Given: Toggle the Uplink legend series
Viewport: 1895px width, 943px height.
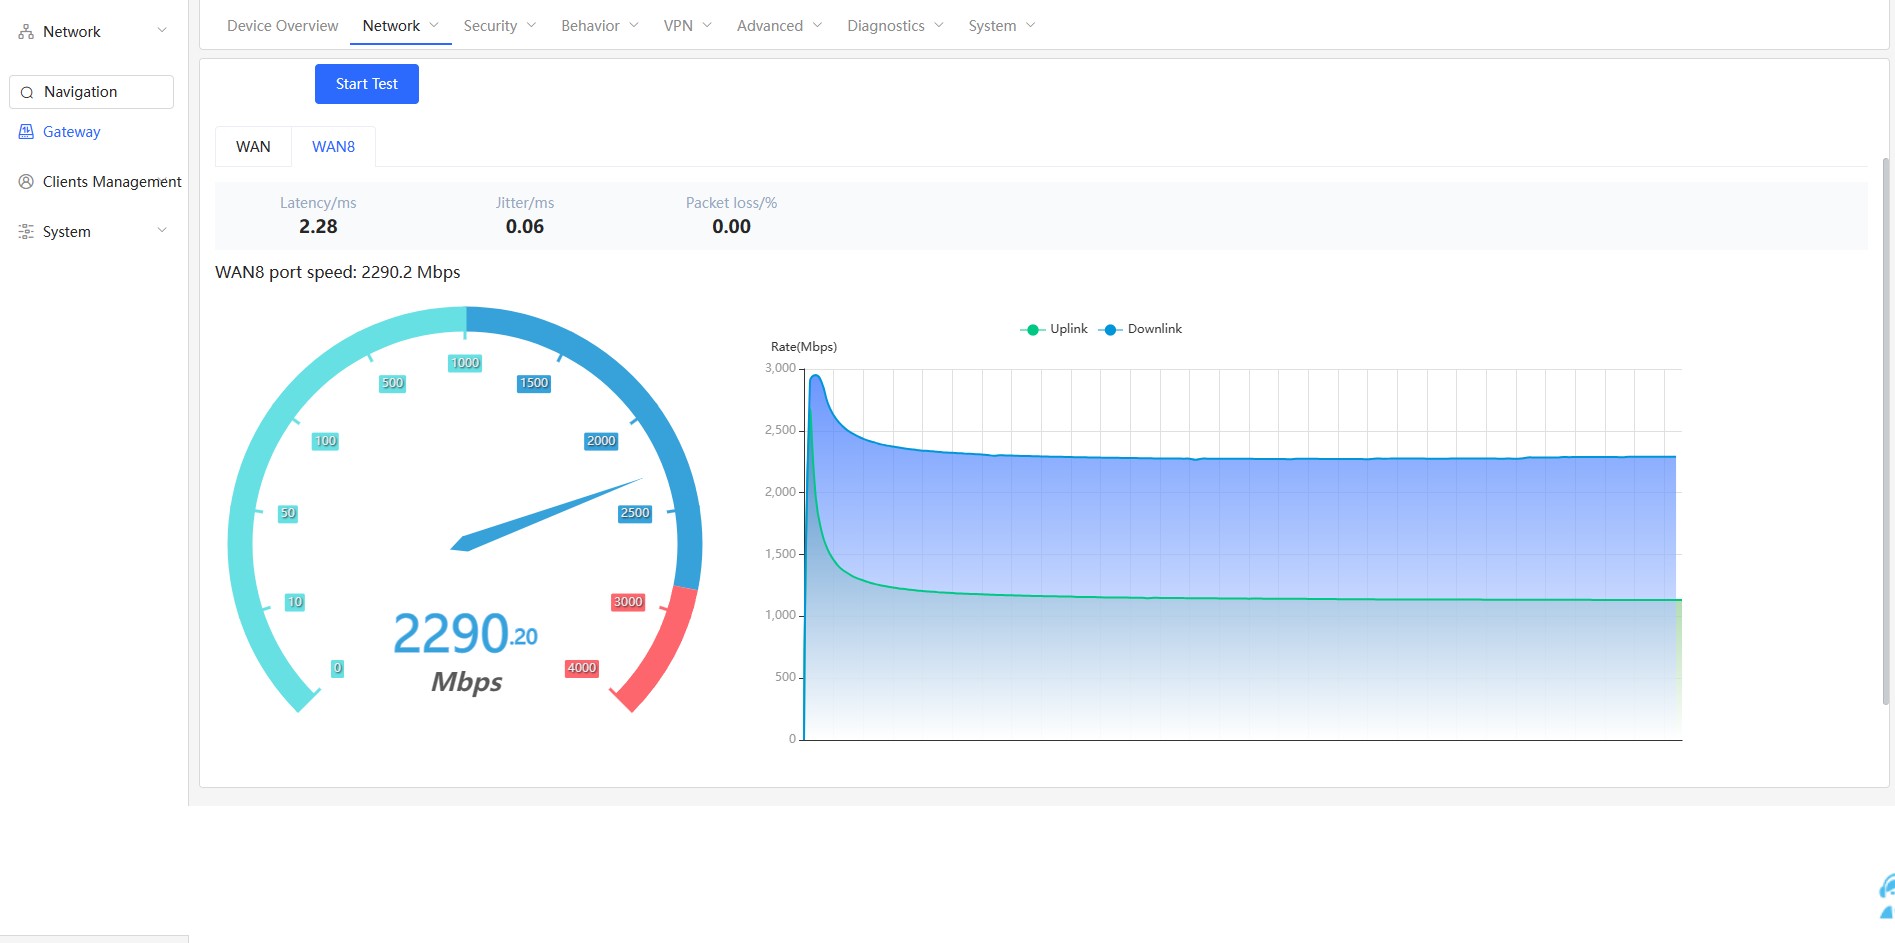Looking at the screenshot, I should (x=1053, y=329).
